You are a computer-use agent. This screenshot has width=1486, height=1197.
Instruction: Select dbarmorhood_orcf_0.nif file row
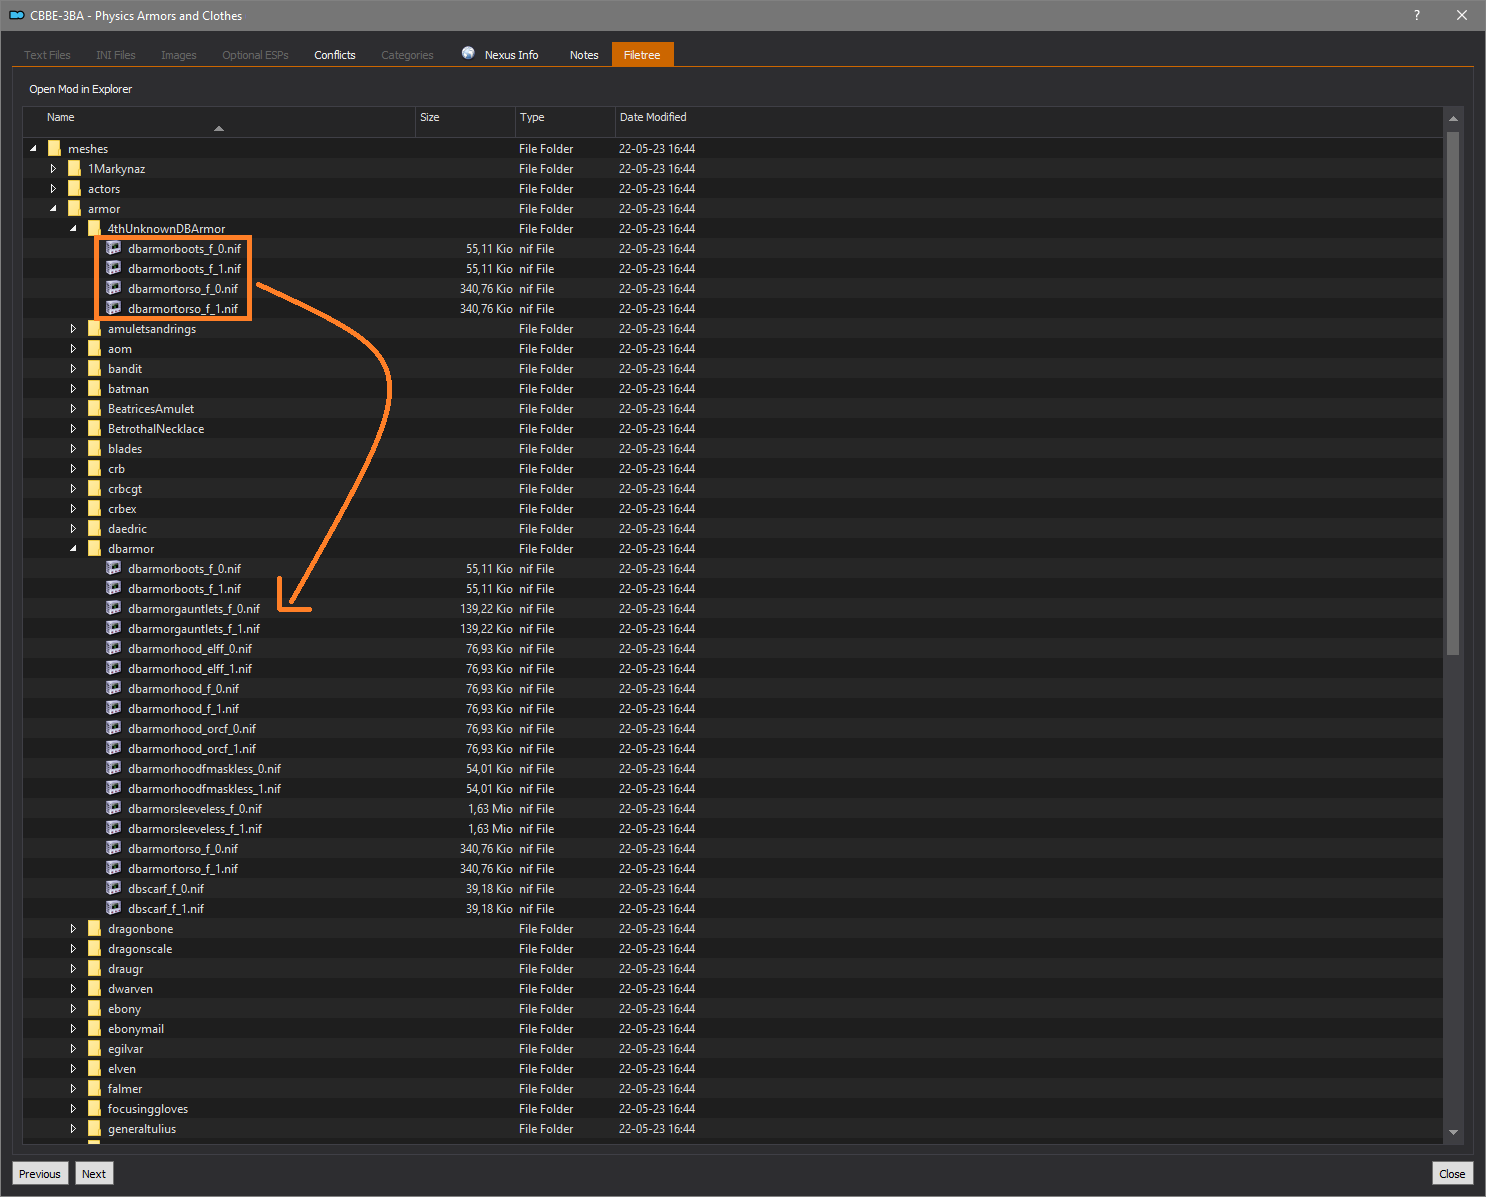point(733,728)
